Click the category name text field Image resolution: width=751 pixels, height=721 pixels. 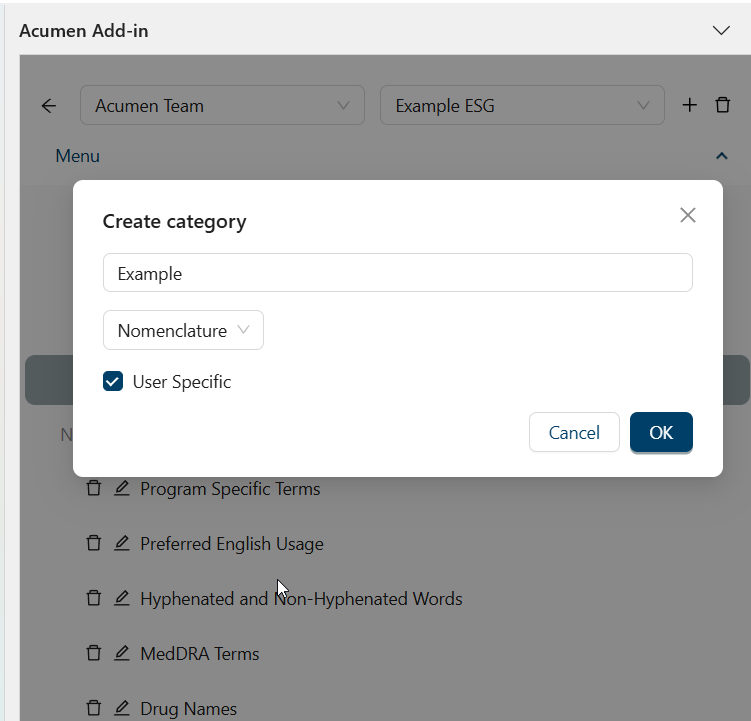(397, 273)
